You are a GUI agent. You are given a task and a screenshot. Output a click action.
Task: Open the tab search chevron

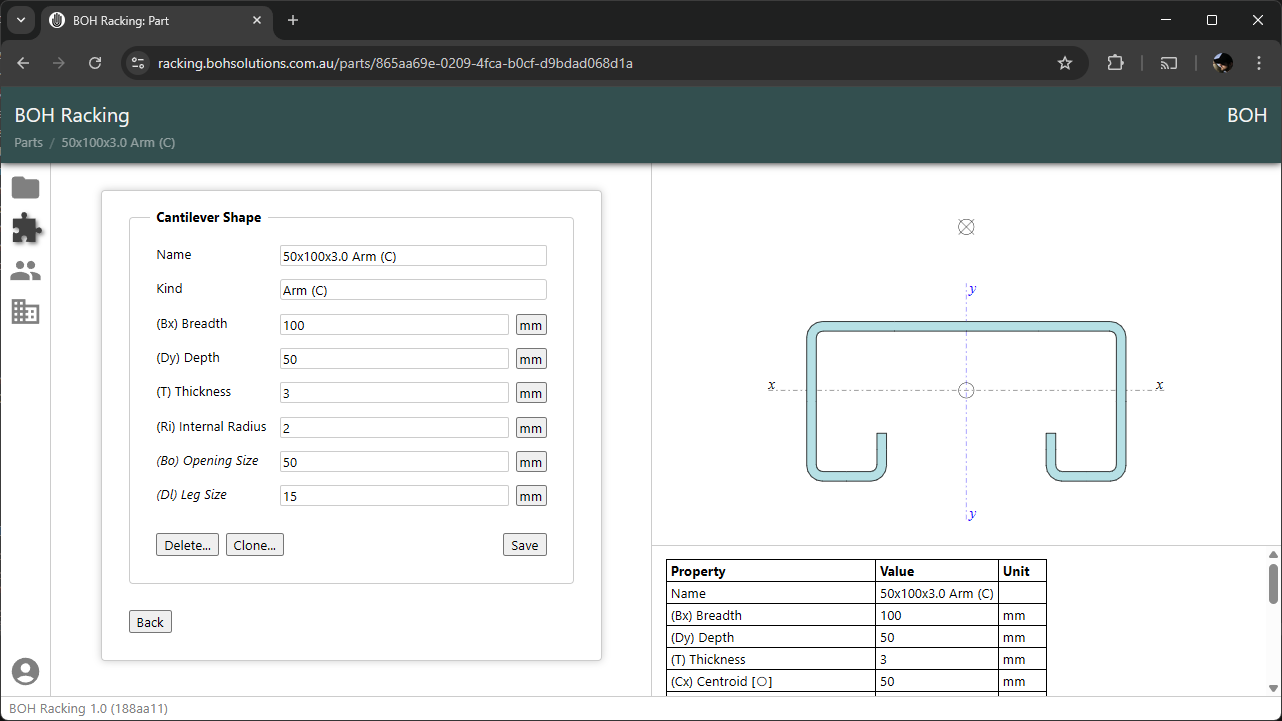(20, 20)
